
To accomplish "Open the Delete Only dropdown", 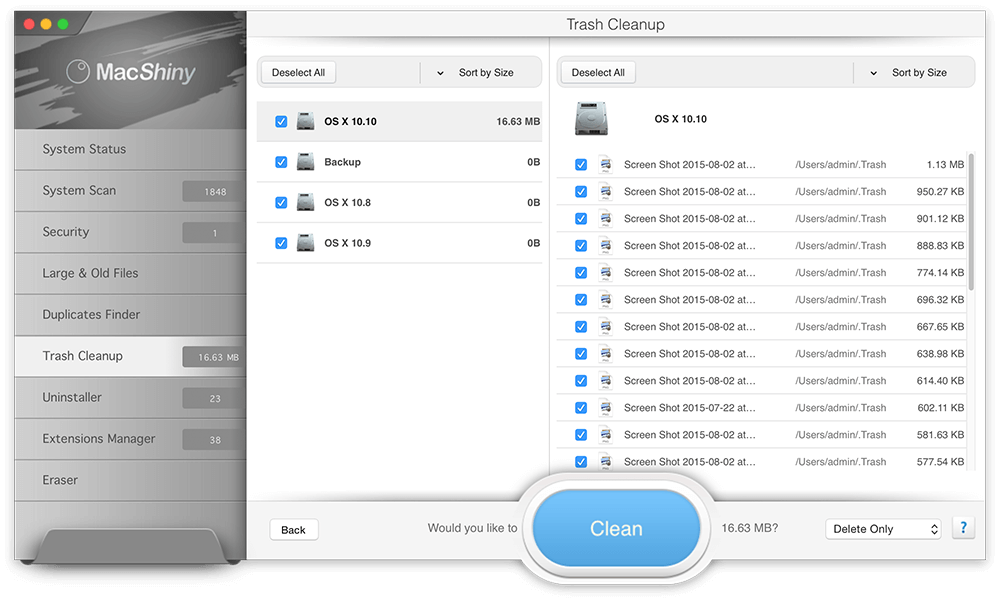I will (x=883, y=529).
